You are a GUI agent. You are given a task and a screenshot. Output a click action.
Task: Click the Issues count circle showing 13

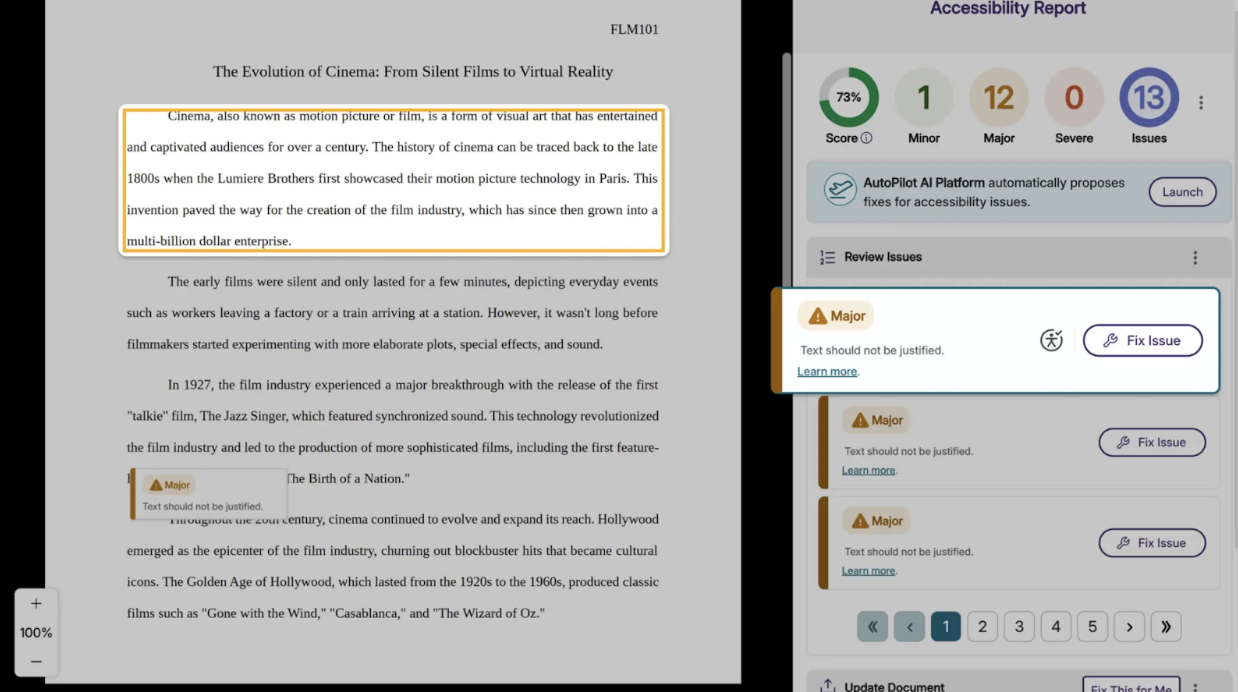[x=1148, y=96]
